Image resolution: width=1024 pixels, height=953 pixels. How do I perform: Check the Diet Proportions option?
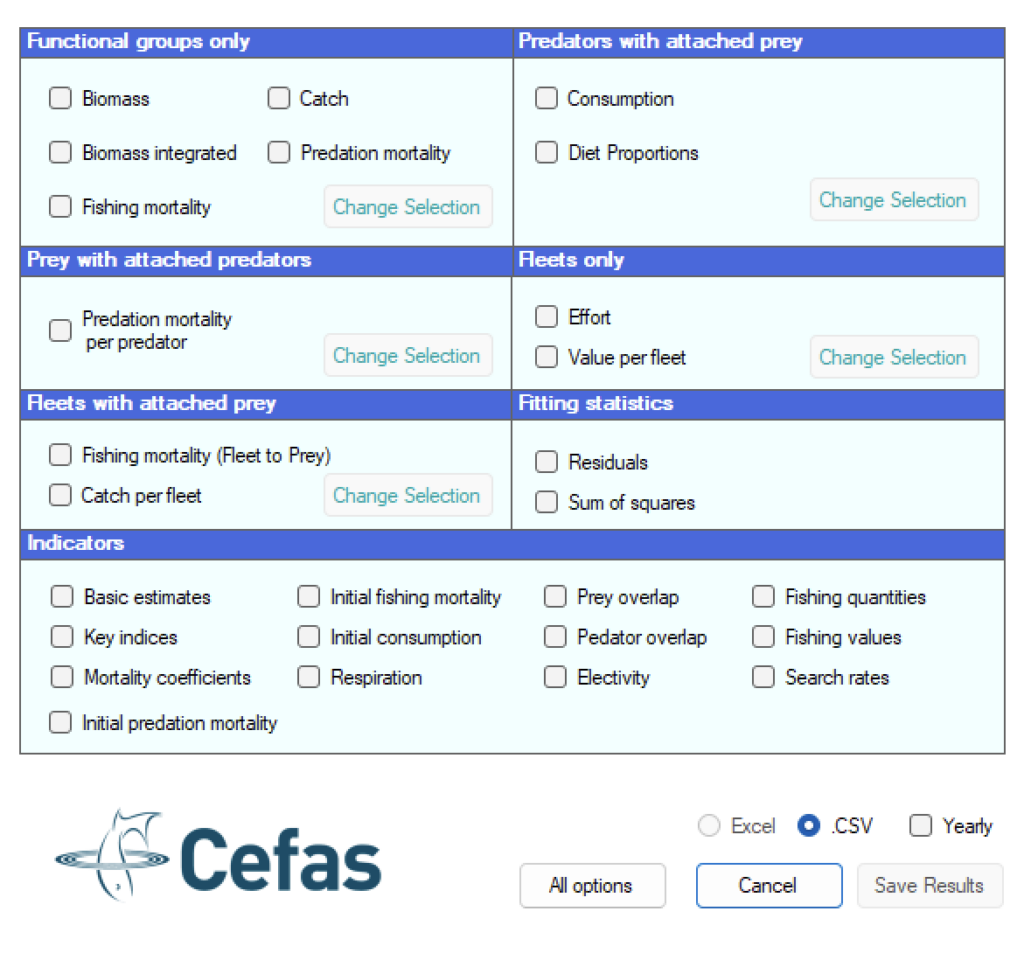545,153
